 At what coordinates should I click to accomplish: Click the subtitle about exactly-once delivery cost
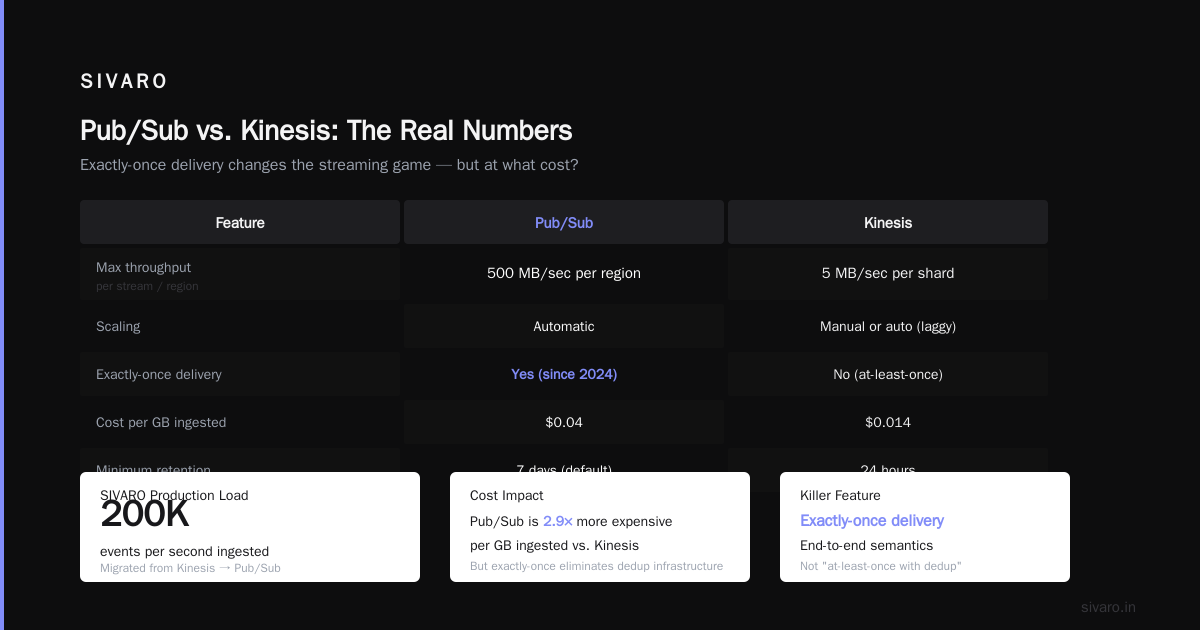point(329,165)
